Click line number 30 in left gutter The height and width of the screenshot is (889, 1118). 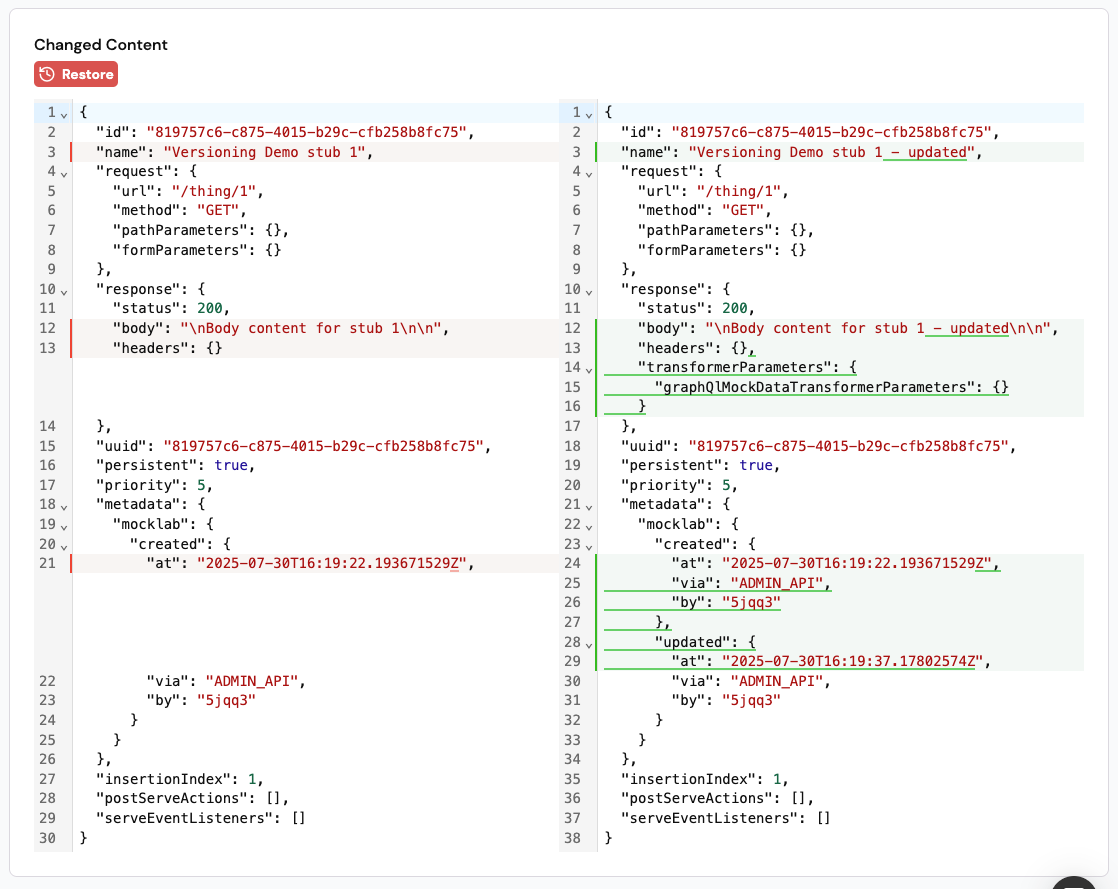click(x=47, y=838)
